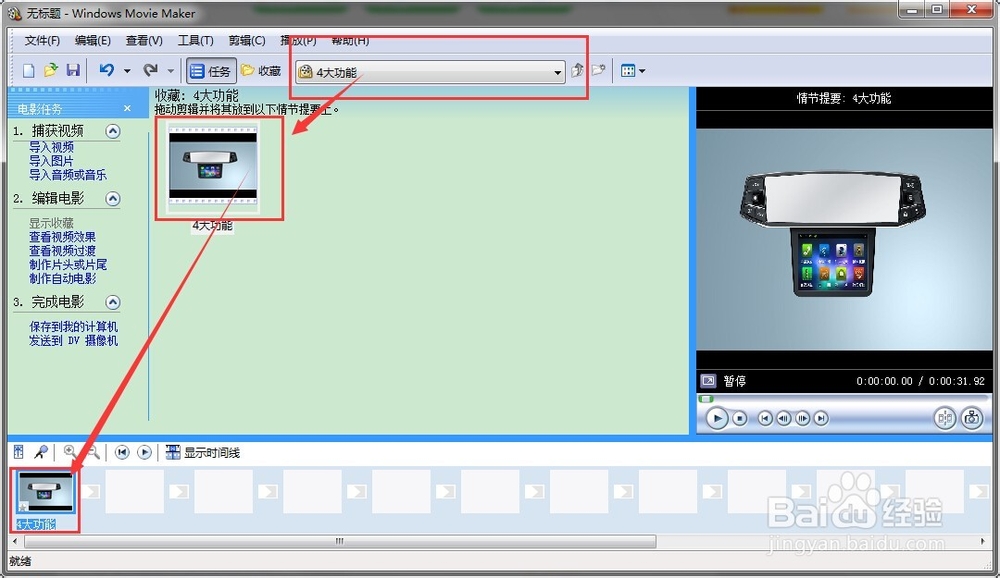Open the 帮助(H) menu
1000x578 pixels.
pyautogui.click(x=350, y=41)
